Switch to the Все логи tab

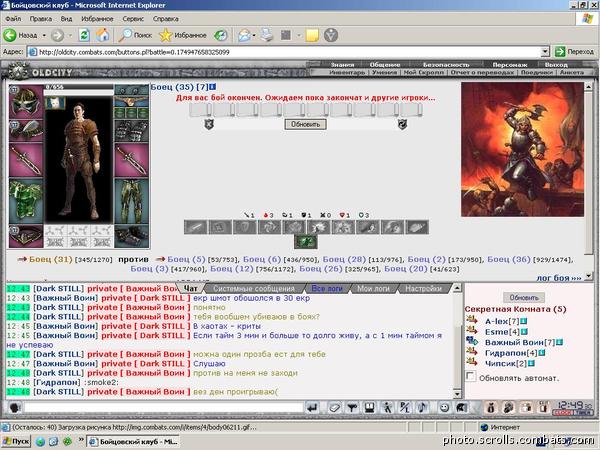(326, 289)
